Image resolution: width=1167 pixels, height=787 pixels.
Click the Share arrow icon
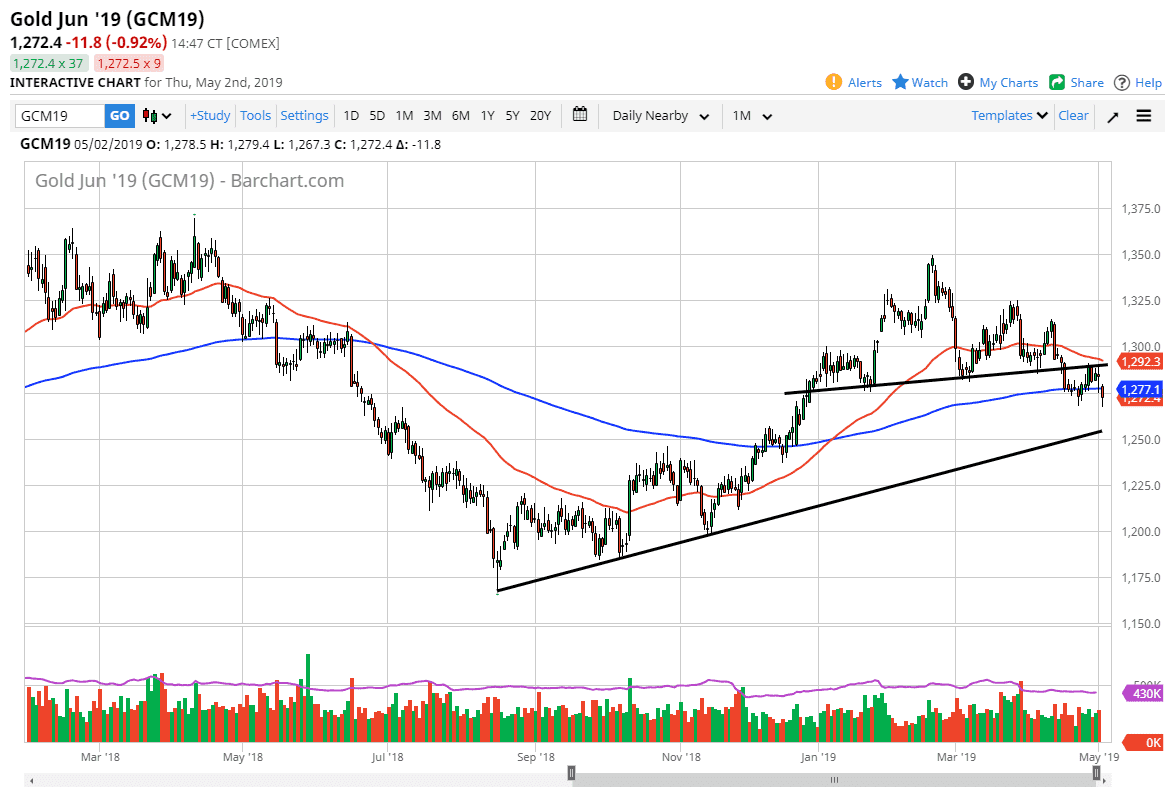[1057, 82]
